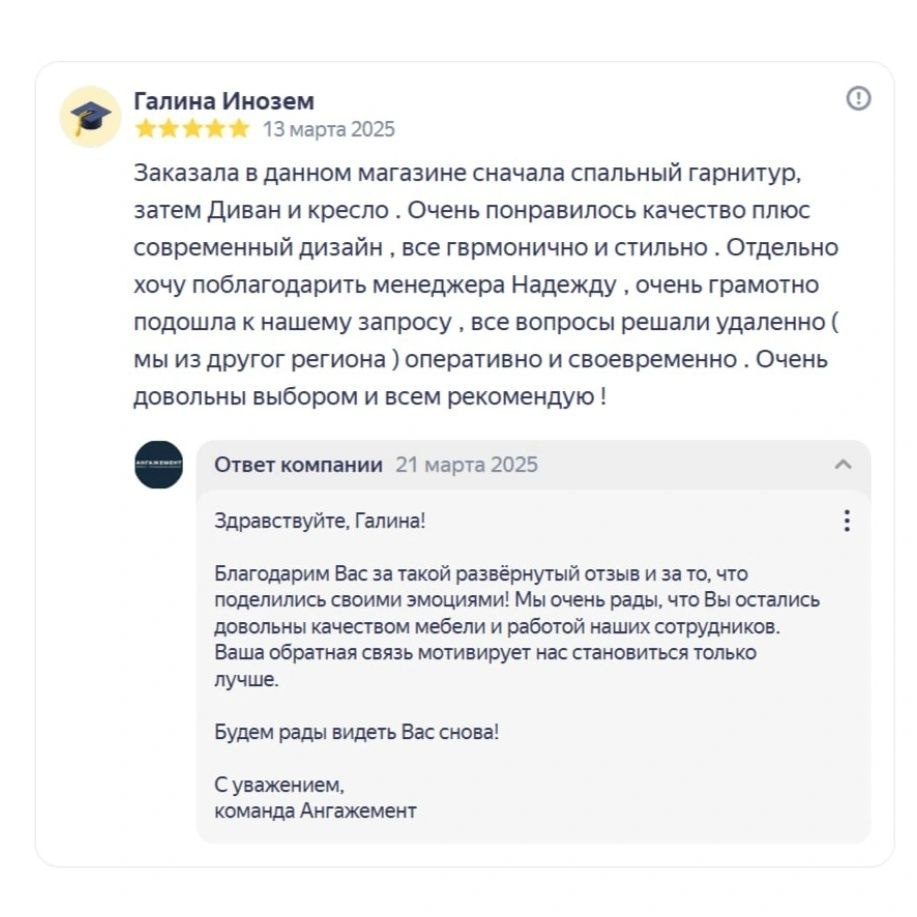Open the three-dot menu in company reply

tap(846, 521)
